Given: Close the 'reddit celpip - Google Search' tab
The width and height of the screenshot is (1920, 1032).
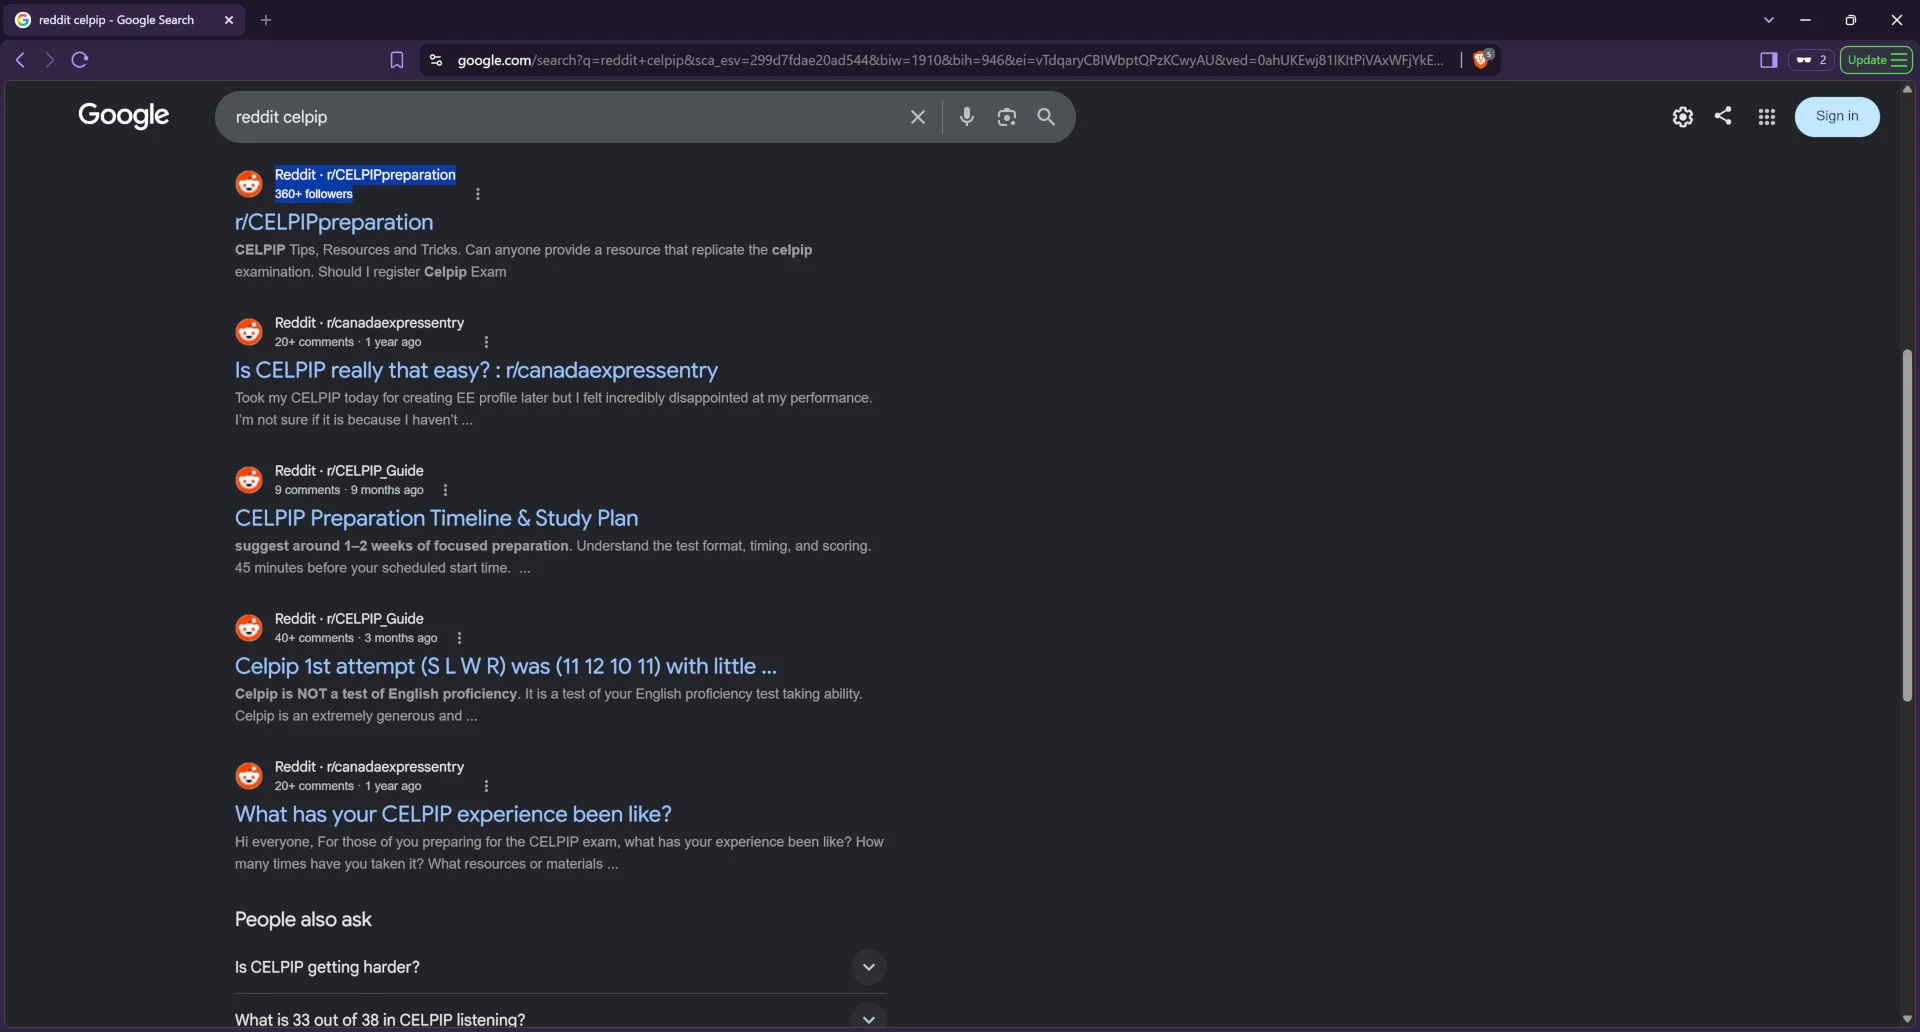Looking at the screenshot, I should [x=229, y=20].
